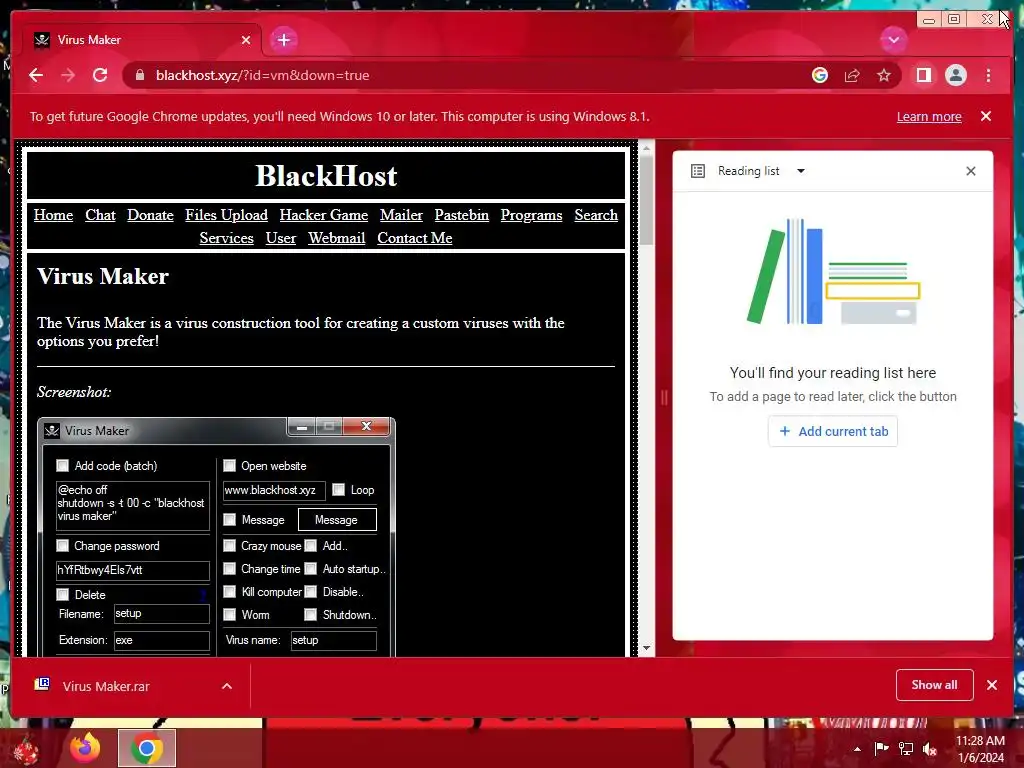The image size is (1024, 768).
Task: Click the forward navigation arrow
Action: point(68,75)
